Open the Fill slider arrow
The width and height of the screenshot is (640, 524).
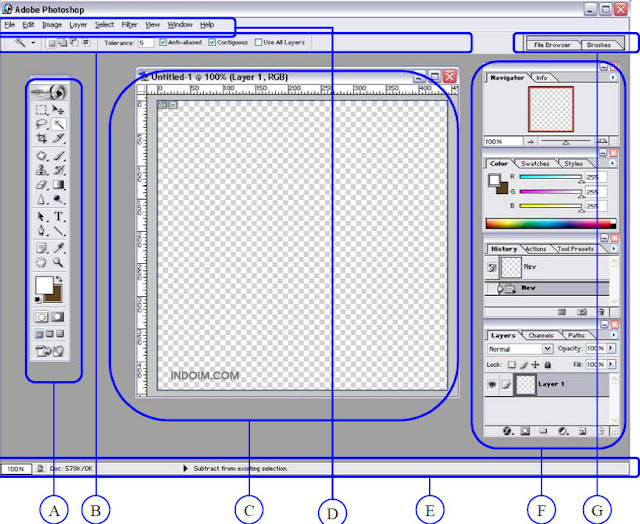pos(611,364)
